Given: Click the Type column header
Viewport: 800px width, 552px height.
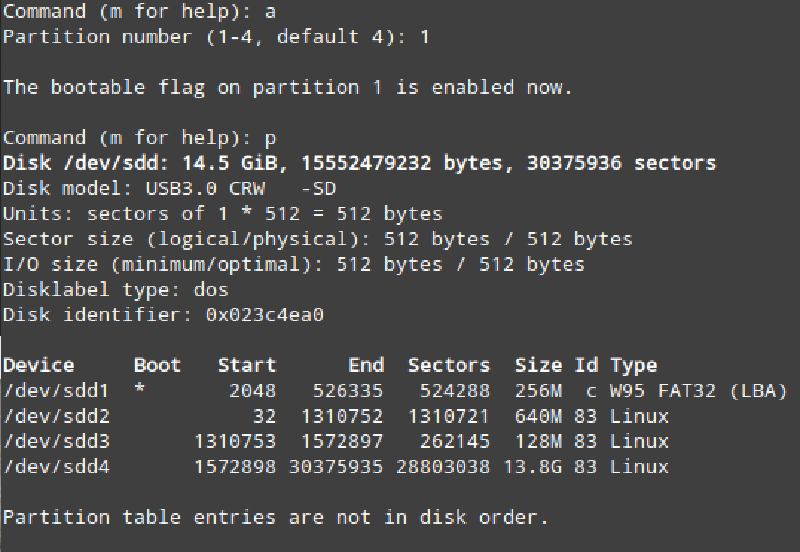Looking at the screenshot, I should pos(634,365).
